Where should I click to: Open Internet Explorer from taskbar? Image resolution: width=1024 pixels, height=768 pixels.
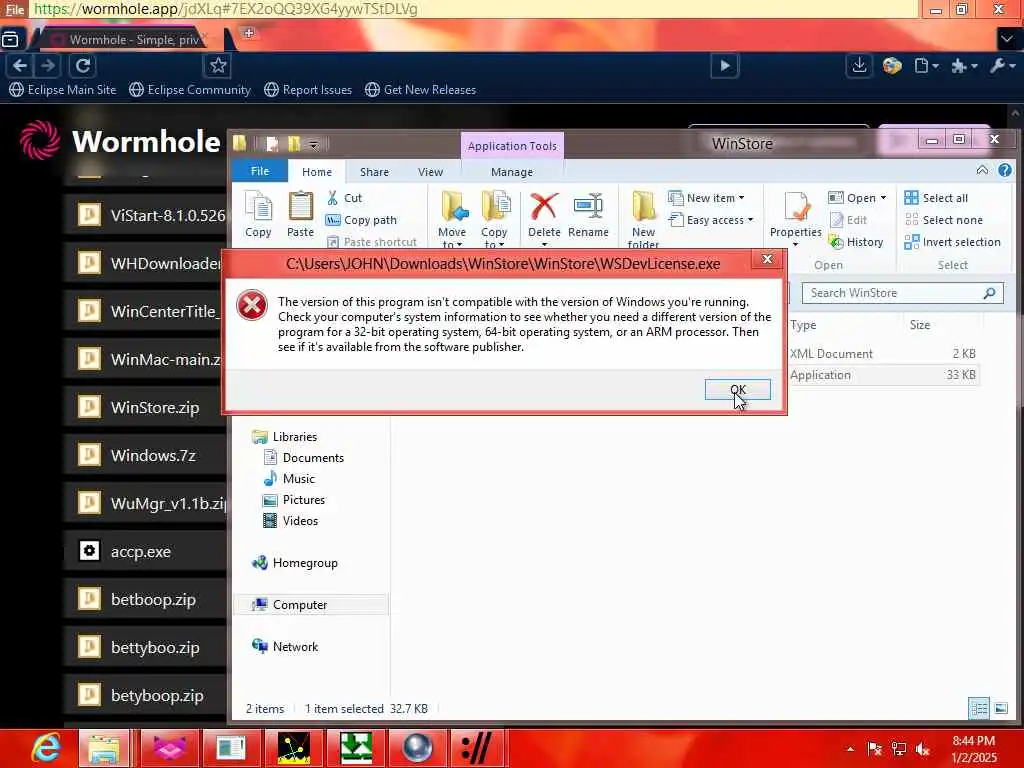pos(45,748)
